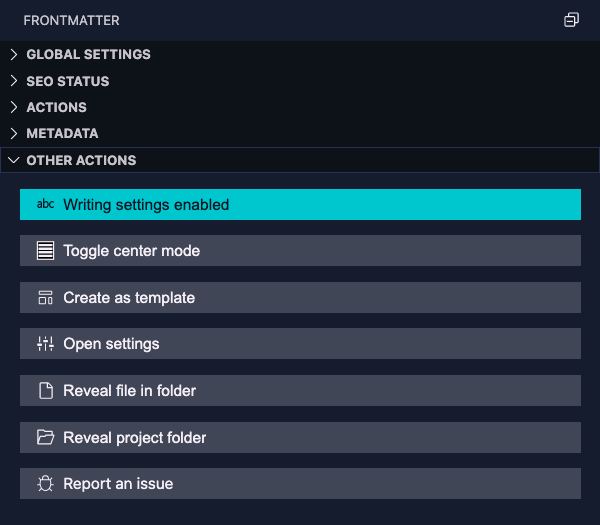The height and width of the screenshot is (525, 600).
Task: Expand the Actions section chevron
Action: pos(14,107)
